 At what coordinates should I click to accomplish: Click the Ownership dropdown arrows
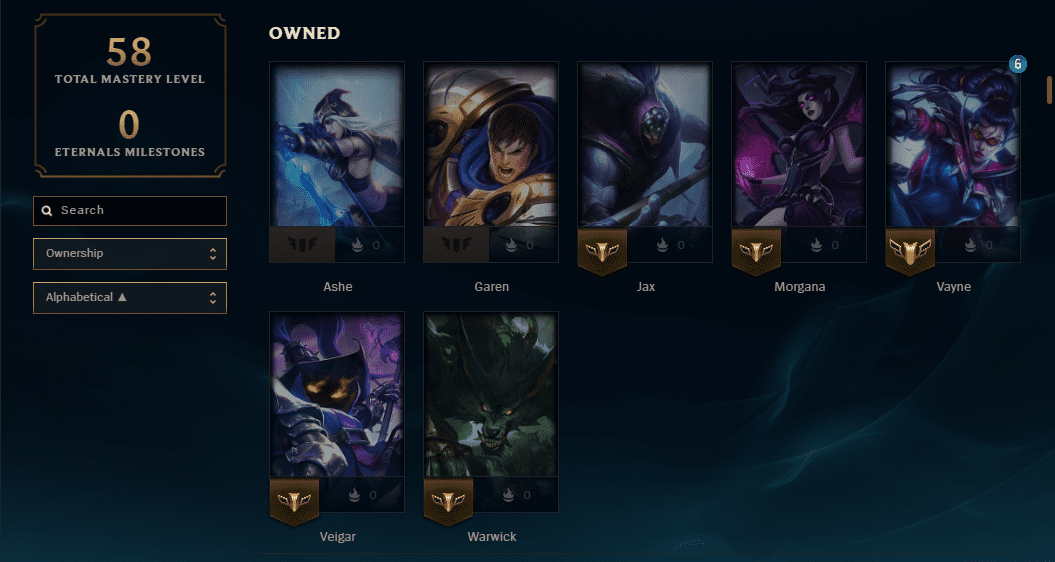tap(213, 254)
